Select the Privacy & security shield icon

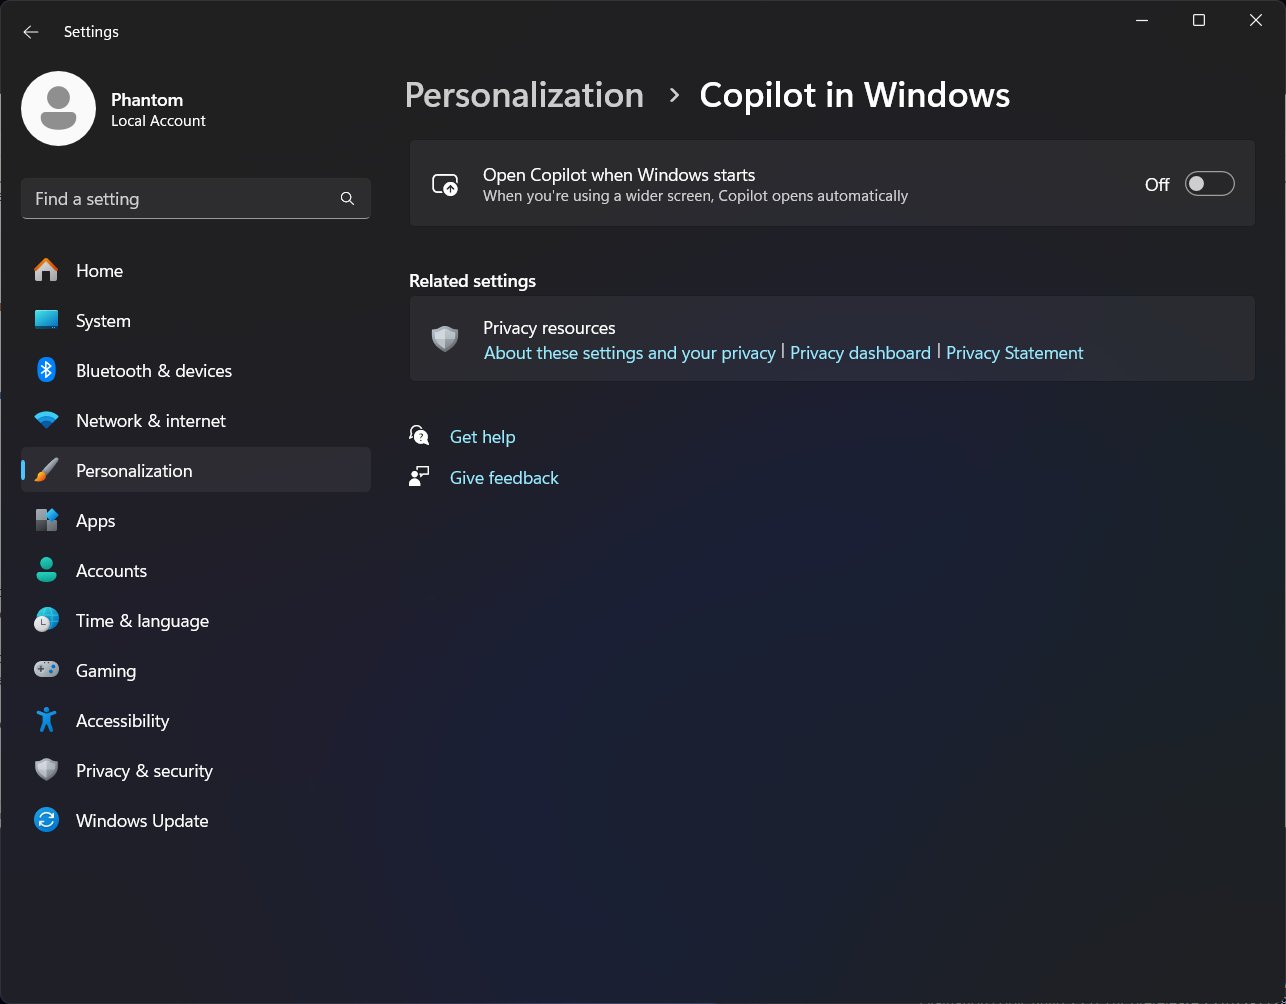coord(46,769)
